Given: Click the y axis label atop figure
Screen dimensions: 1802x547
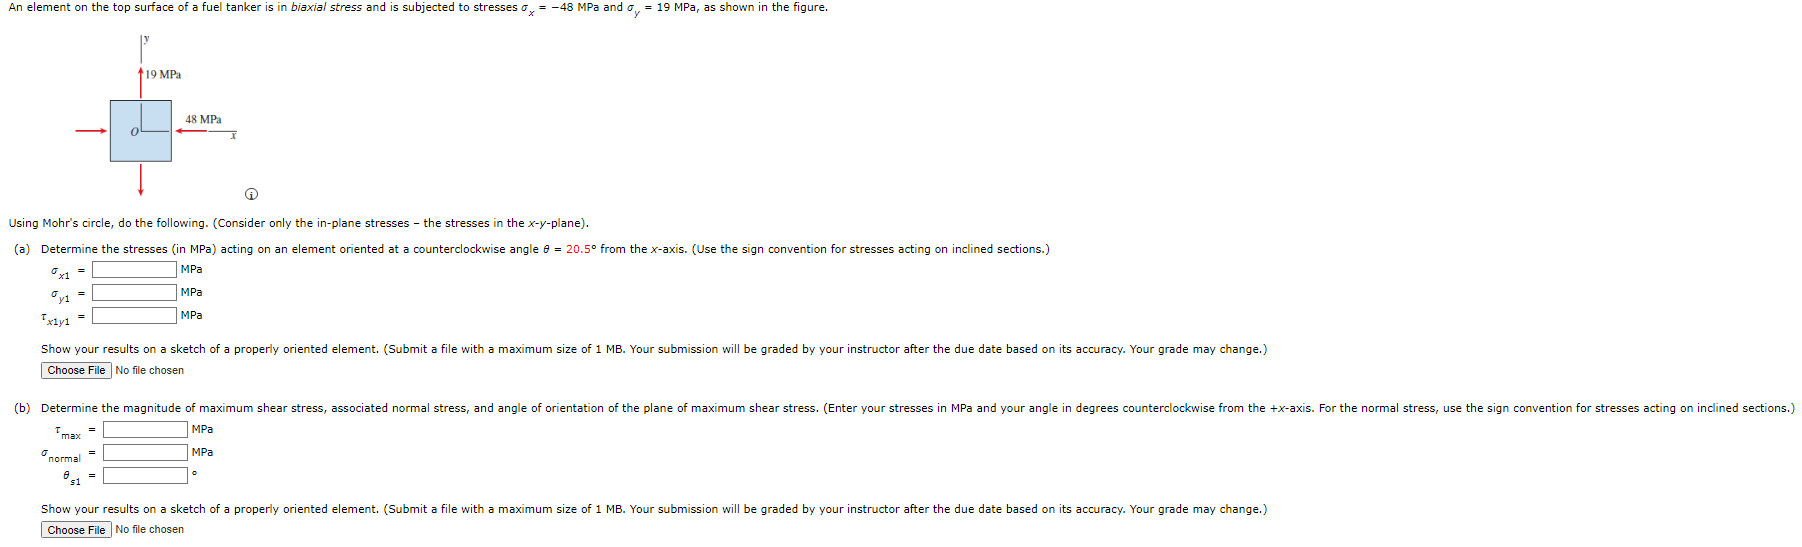Looking at the screenshot, I should click(x=146, y=38).
